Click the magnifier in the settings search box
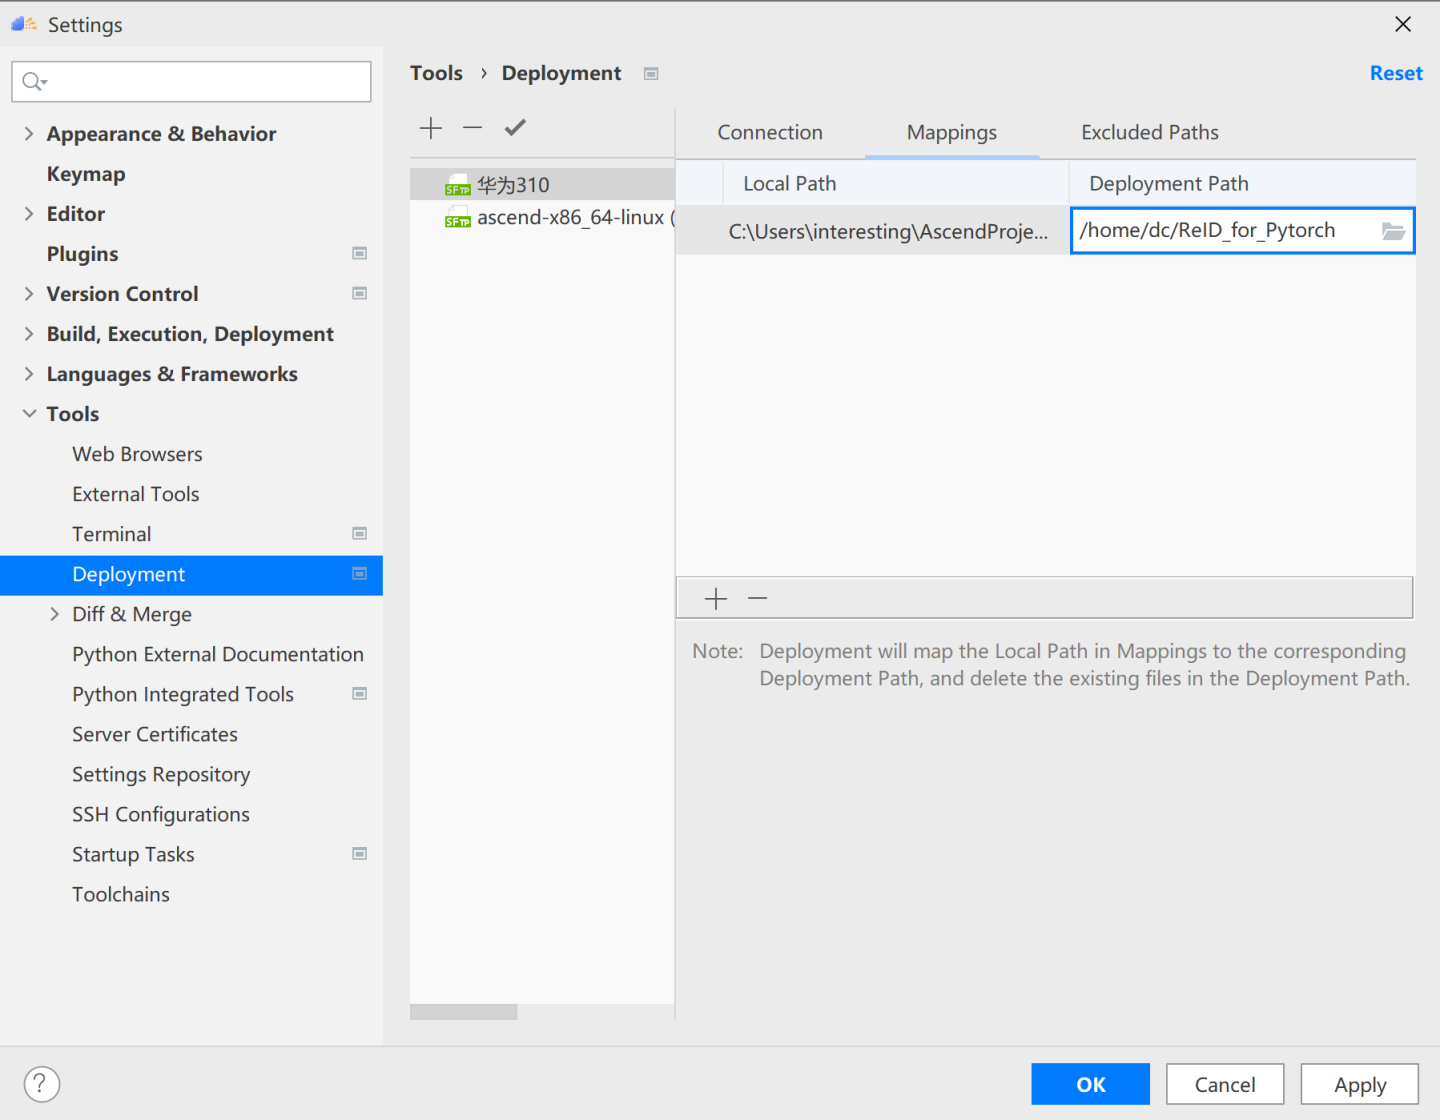The width and height of the screenshot is (1440, 1120). pos(31,81)
